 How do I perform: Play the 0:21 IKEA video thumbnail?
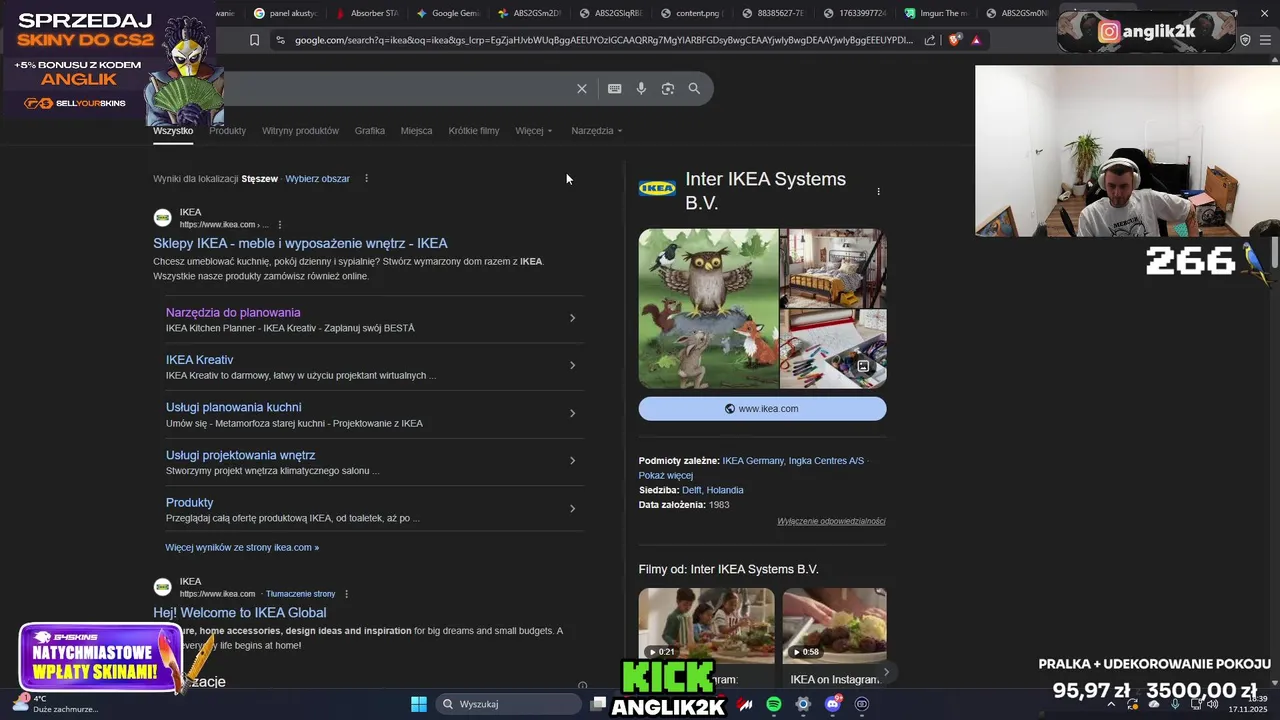(x=706, y=625)
